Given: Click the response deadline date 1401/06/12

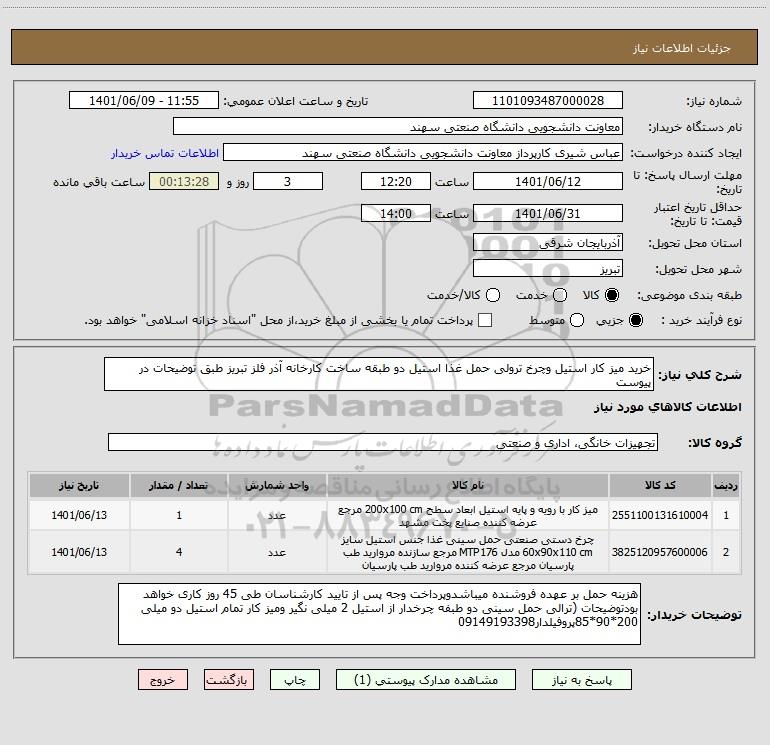Looking at the screenshot, I should (x=548, y=181).
